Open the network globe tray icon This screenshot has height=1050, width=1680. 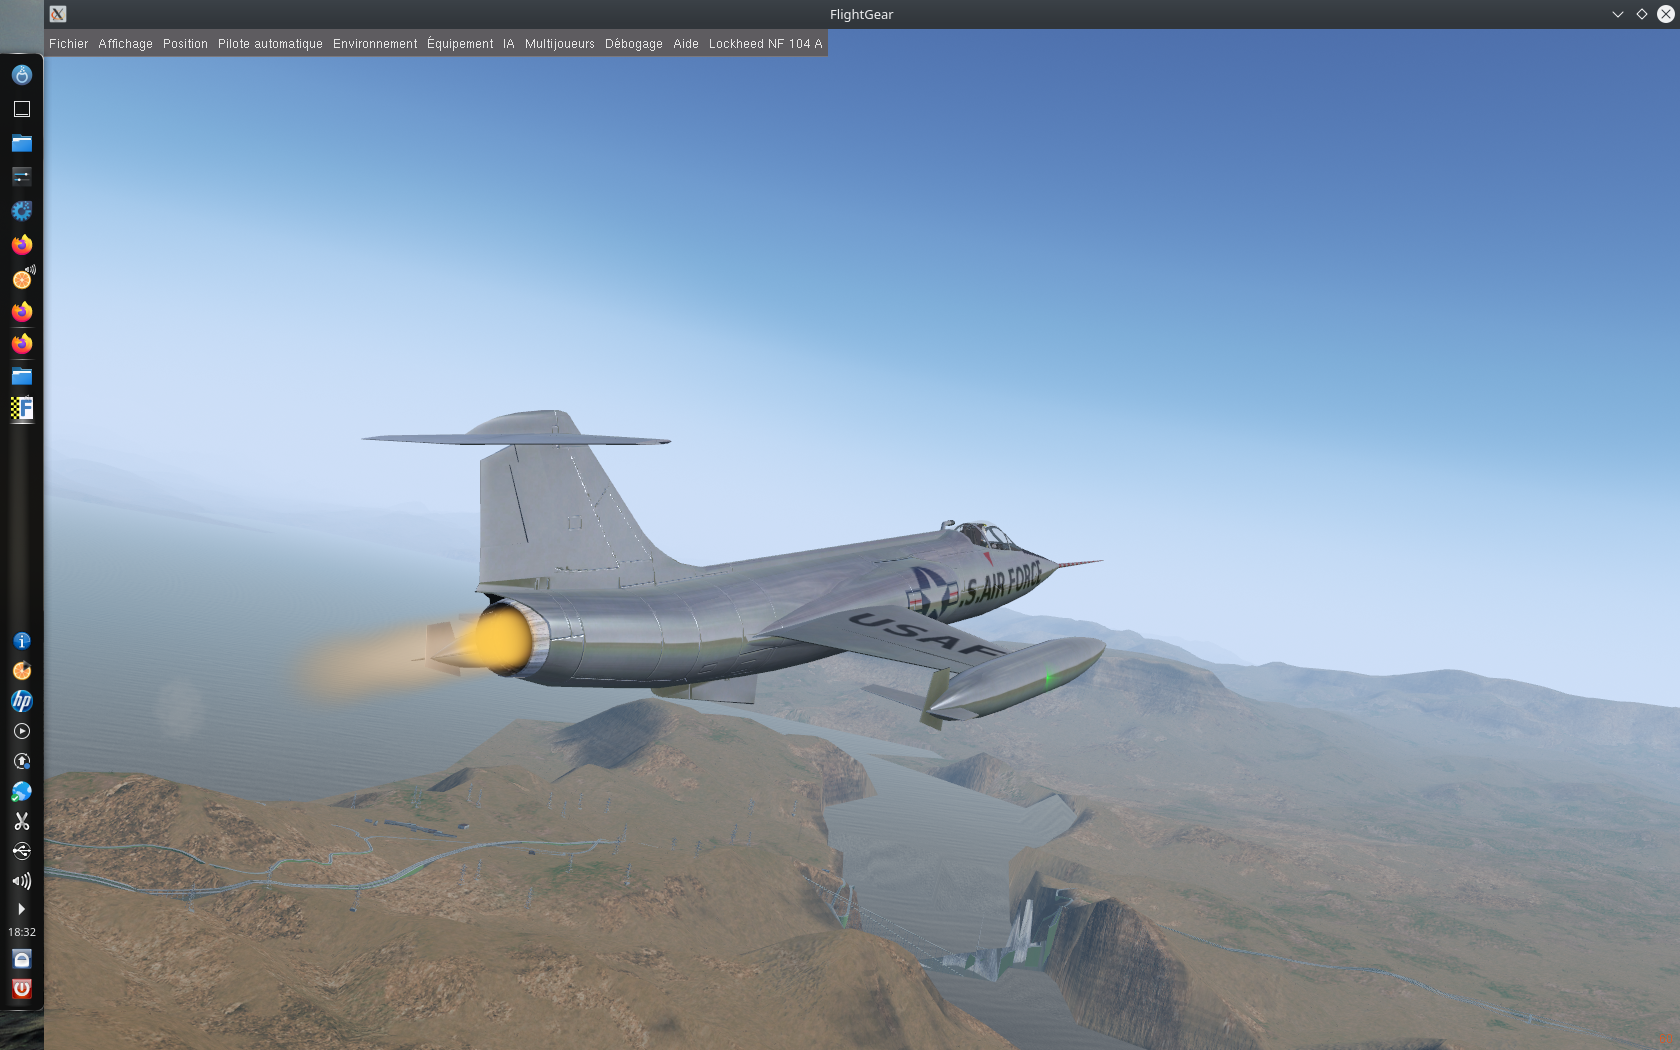(x=22, y=791)
